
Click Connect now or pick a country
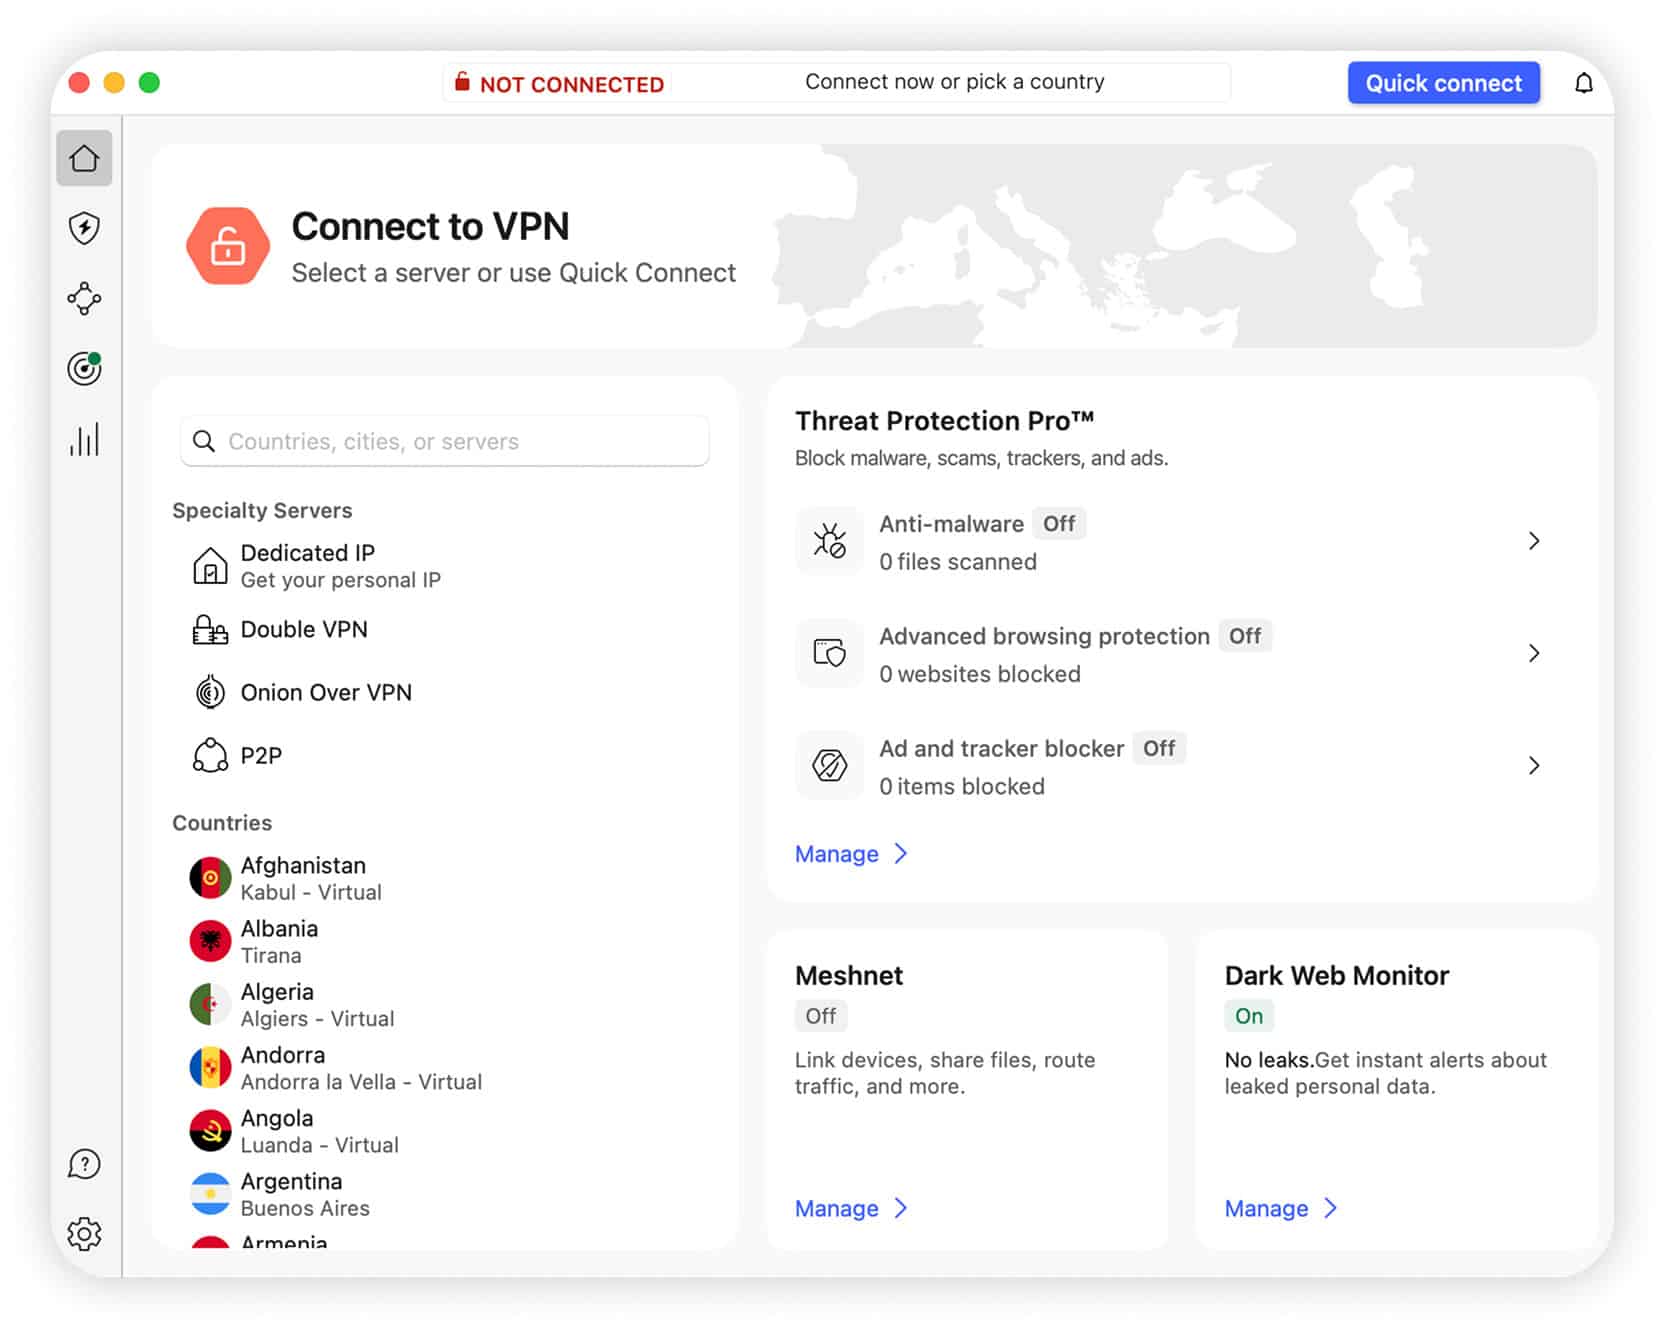[955, 82]
